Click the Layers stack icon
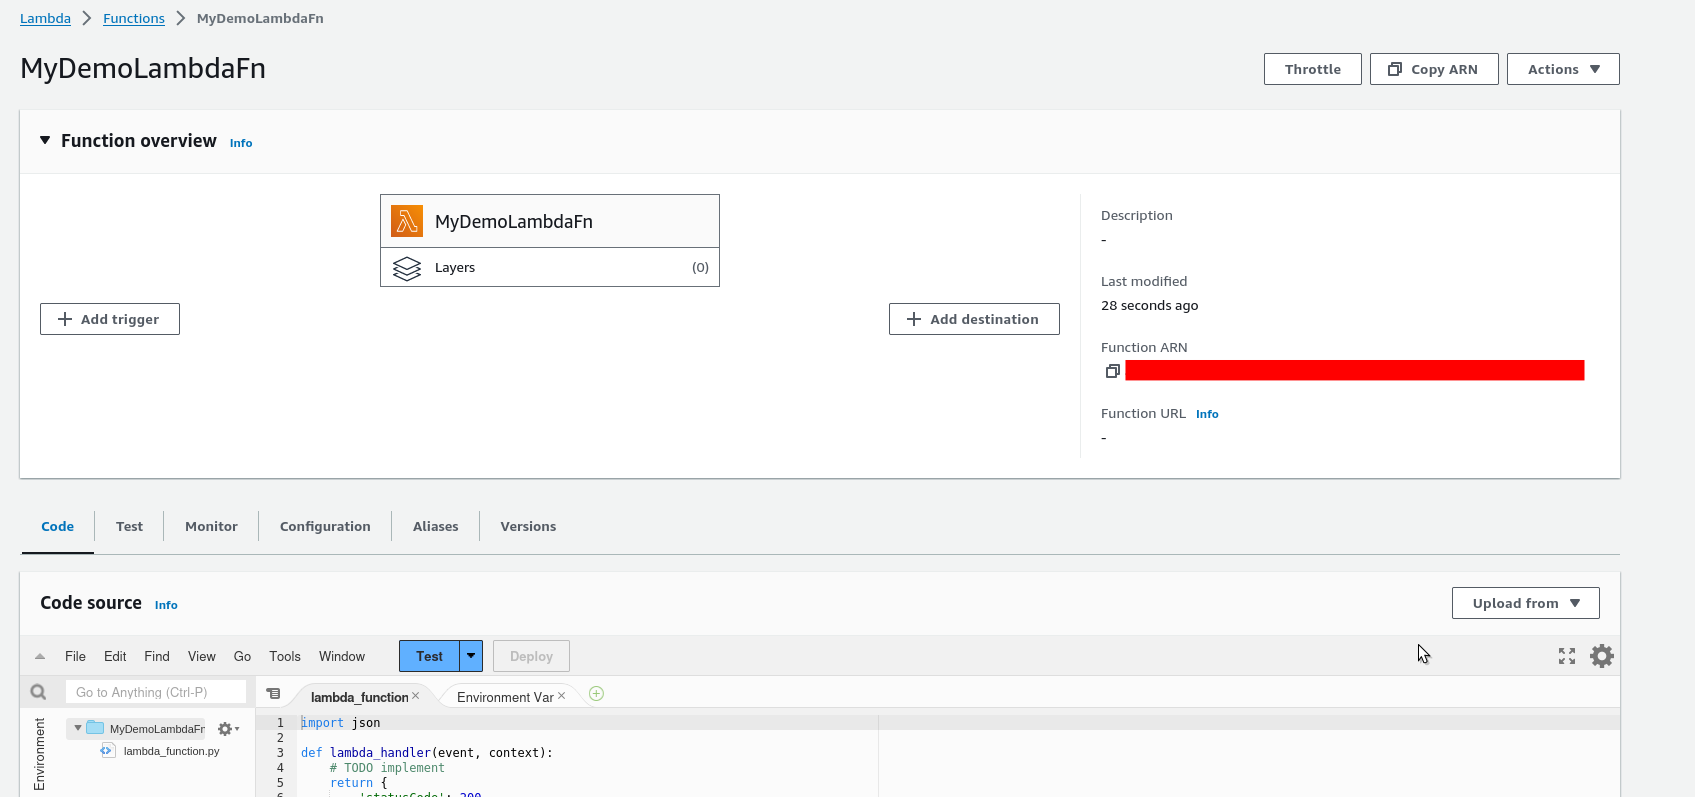 [x=407, y=268]
